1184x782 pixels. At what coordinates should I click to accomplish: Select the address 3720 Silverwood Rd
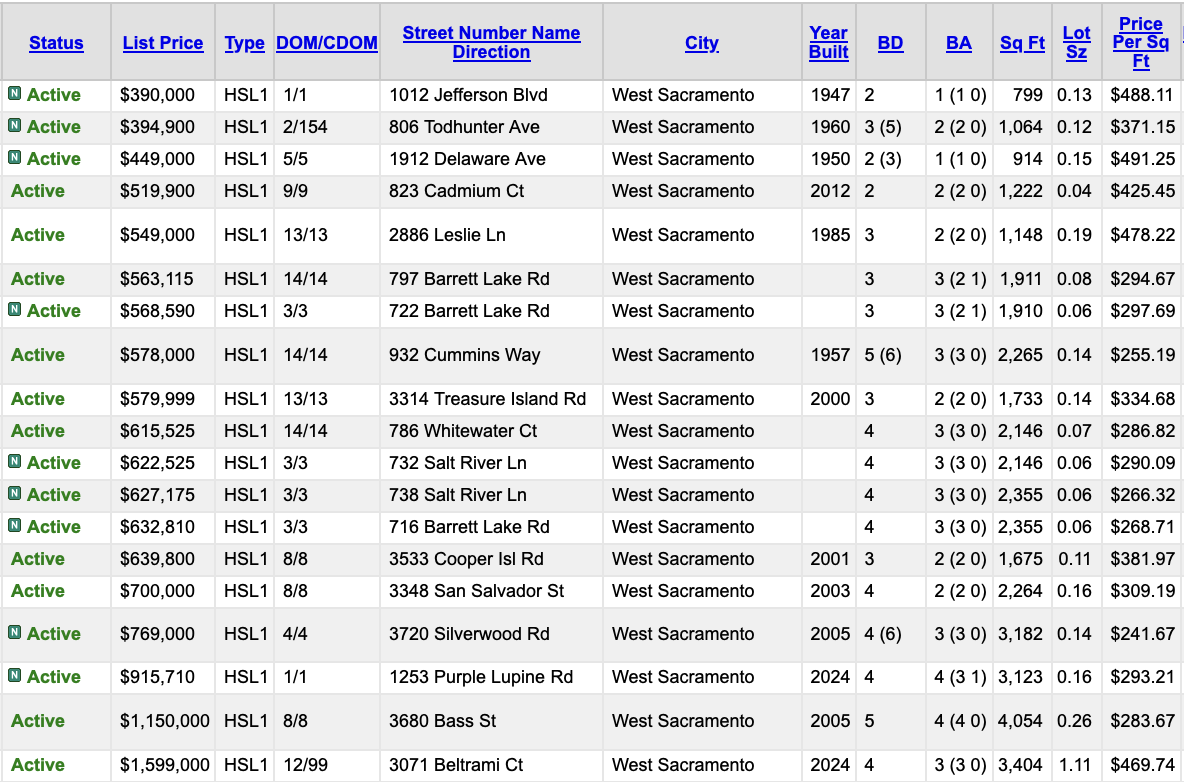[469, 634]
